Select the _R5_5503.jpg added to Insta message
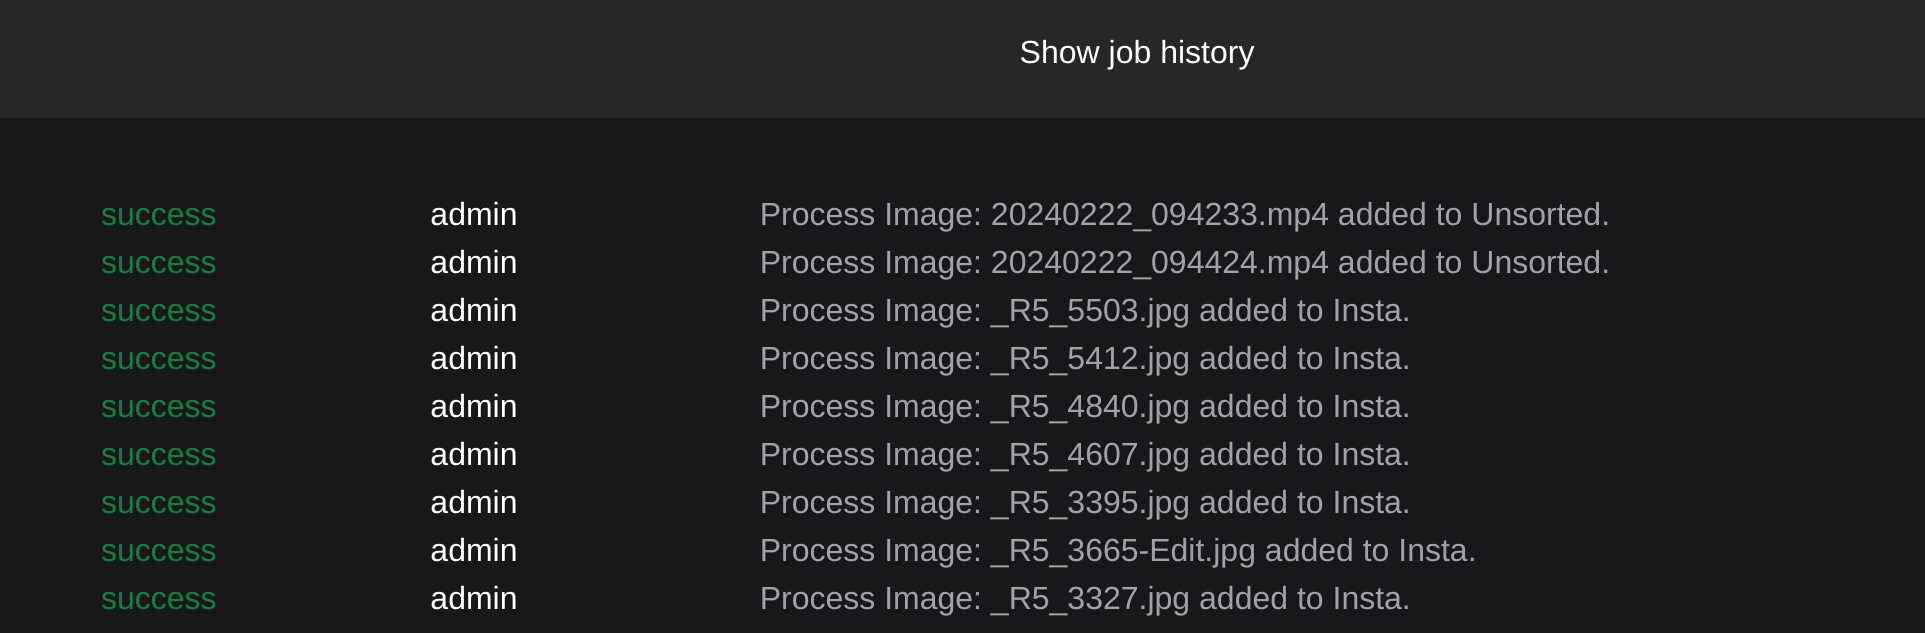The width and height of the screenshot is (1925, 633). (x=1085, y=311)
